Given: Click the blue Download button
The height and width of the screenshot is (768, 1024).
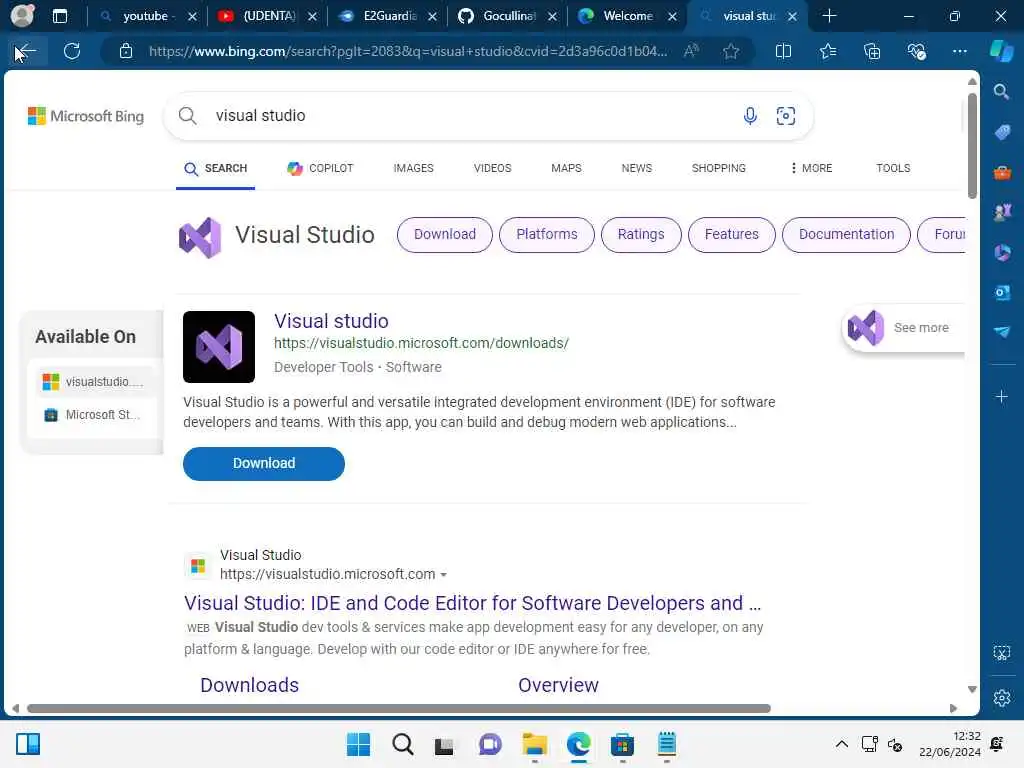Looking at the screenshot, I should pos(264,464).
